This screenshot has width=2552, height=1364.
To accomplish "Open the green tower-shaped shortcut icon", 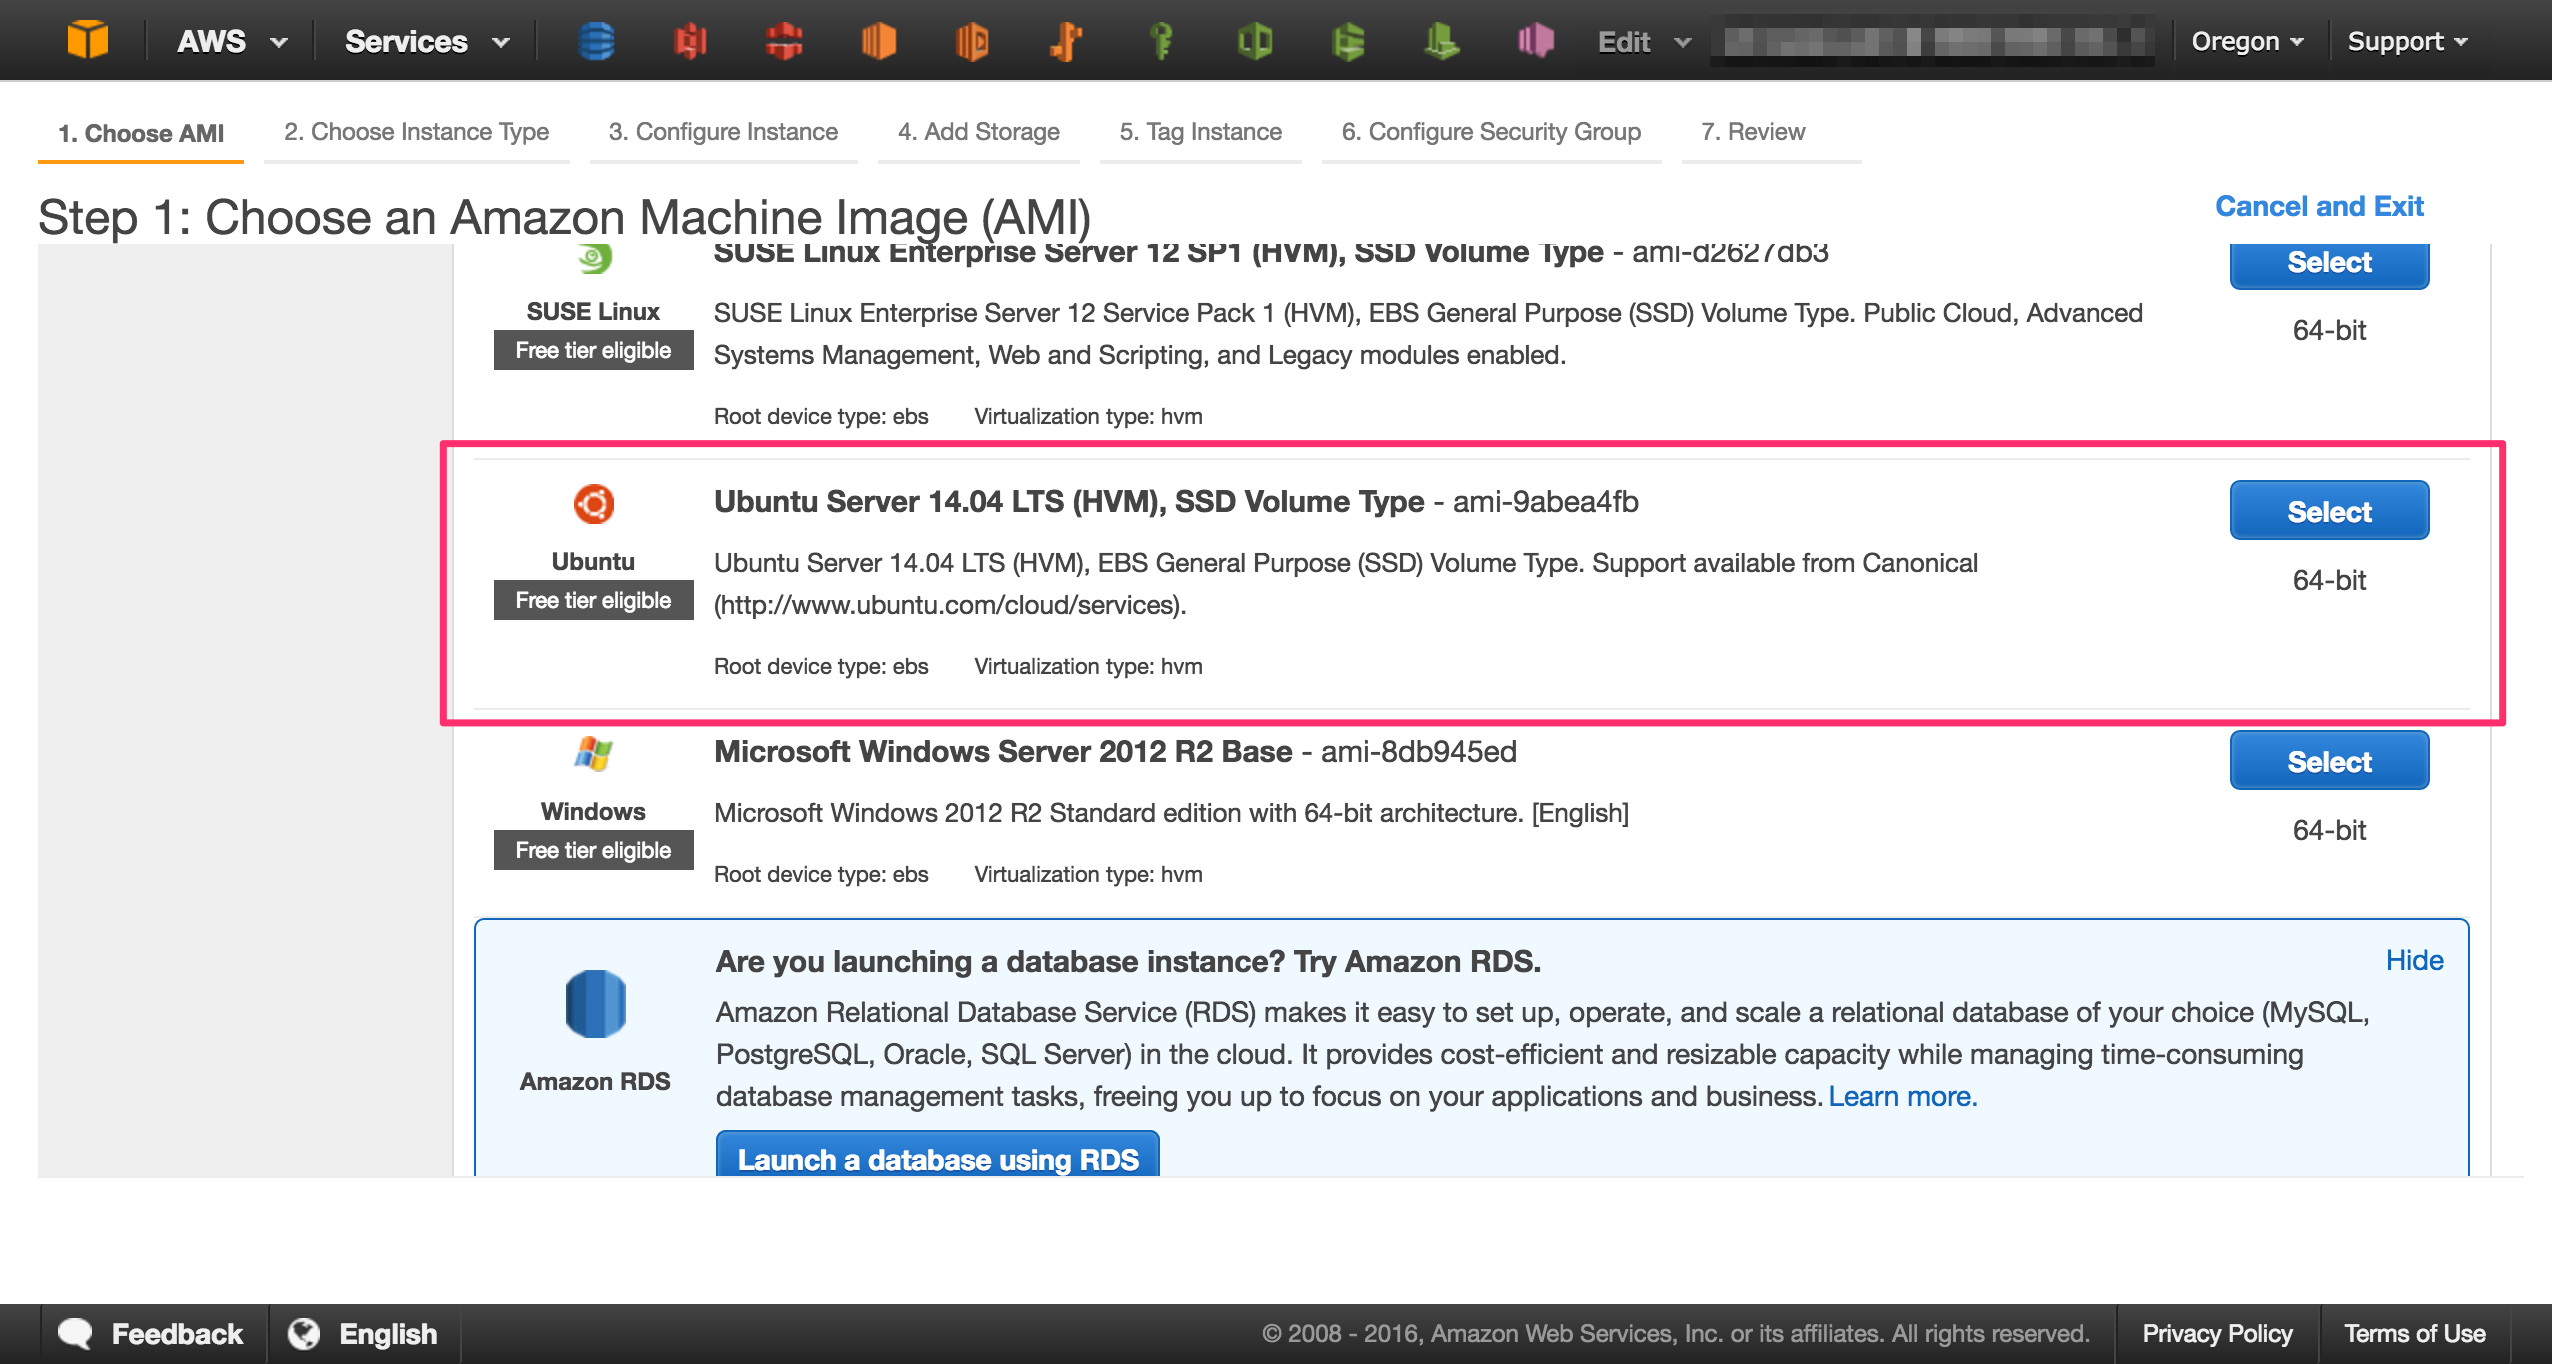I will pos(1442,41).
